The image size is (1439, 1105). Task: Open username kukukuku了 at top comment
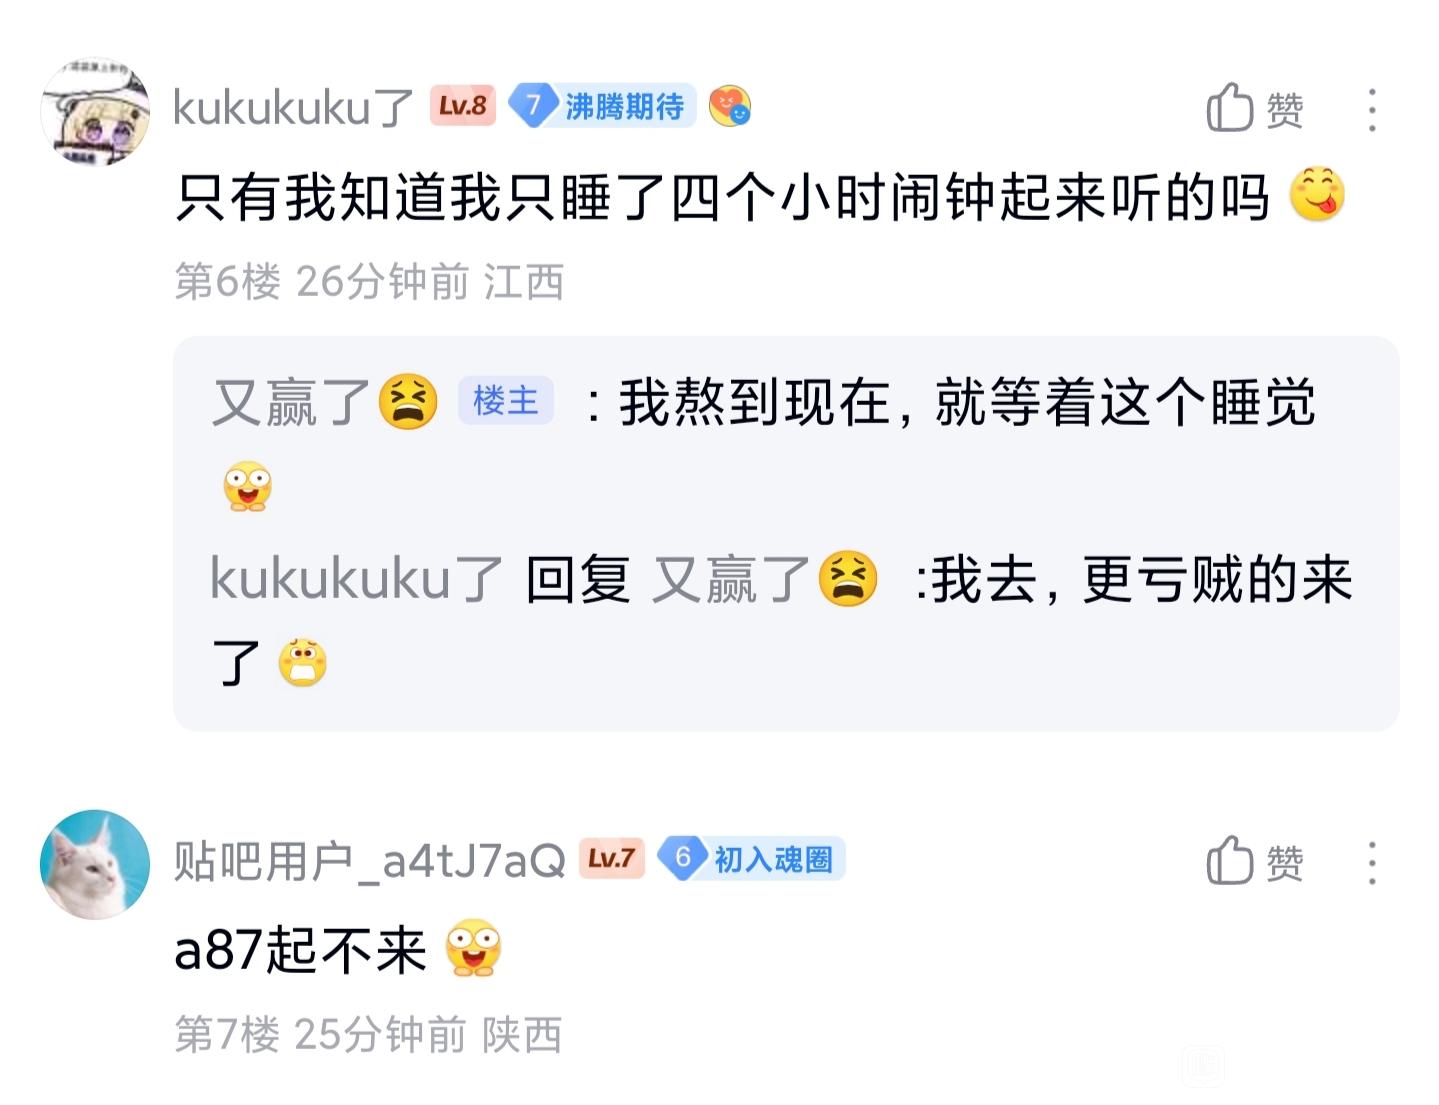pos(293,107)
